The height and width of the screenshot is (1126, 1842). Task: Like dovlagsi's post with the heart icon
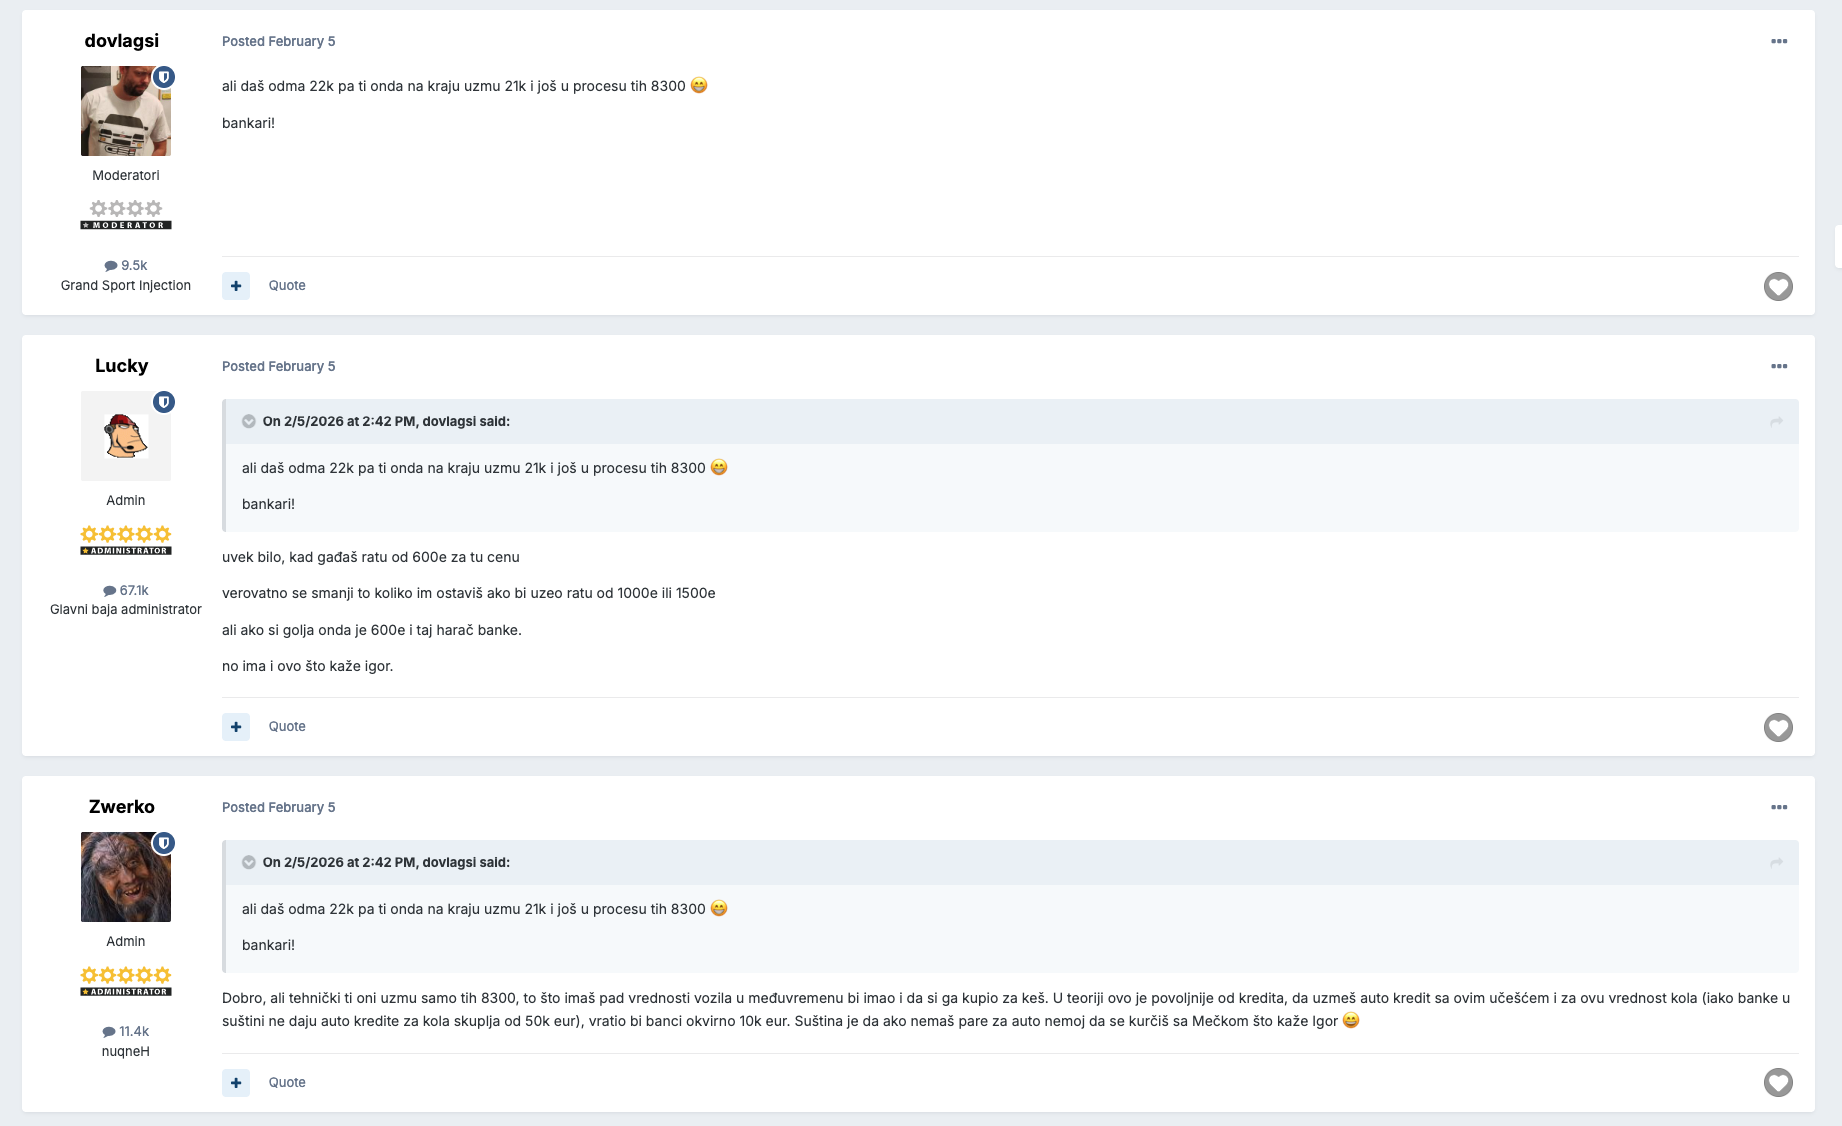tap(1777, 287)
